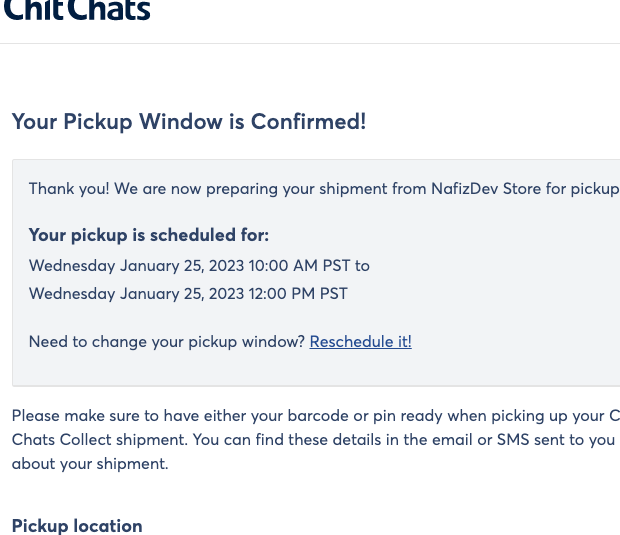Click the 12:00 PM PST end time
Screen dimensions: 620x535
(298, 293)
